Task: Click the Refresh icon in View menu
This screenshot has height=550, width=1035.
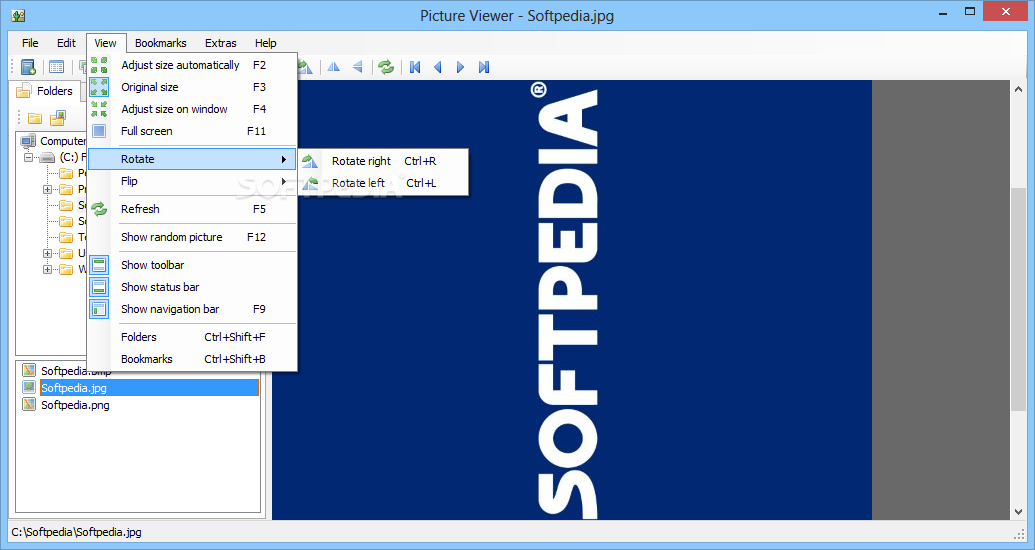Action: click(99, 209)
